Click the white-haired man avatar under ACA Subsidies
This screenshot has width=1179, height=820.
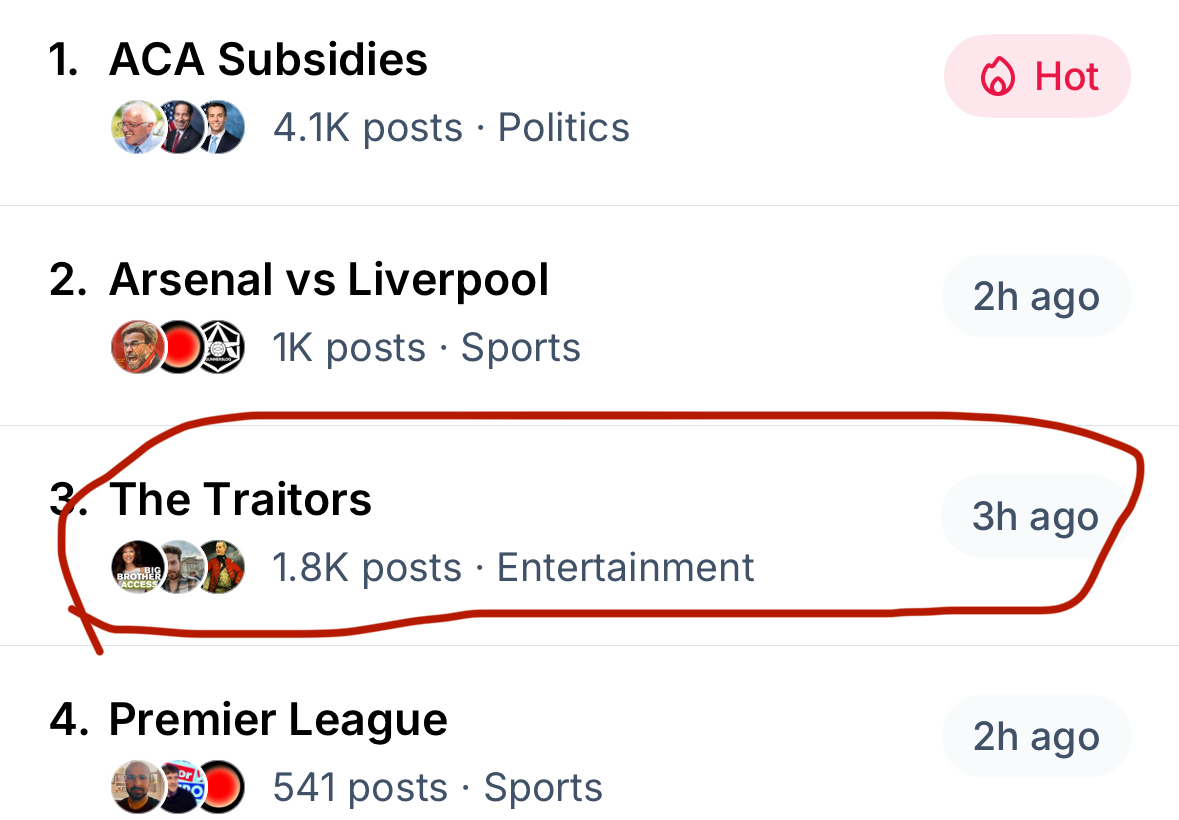[136, 128]
